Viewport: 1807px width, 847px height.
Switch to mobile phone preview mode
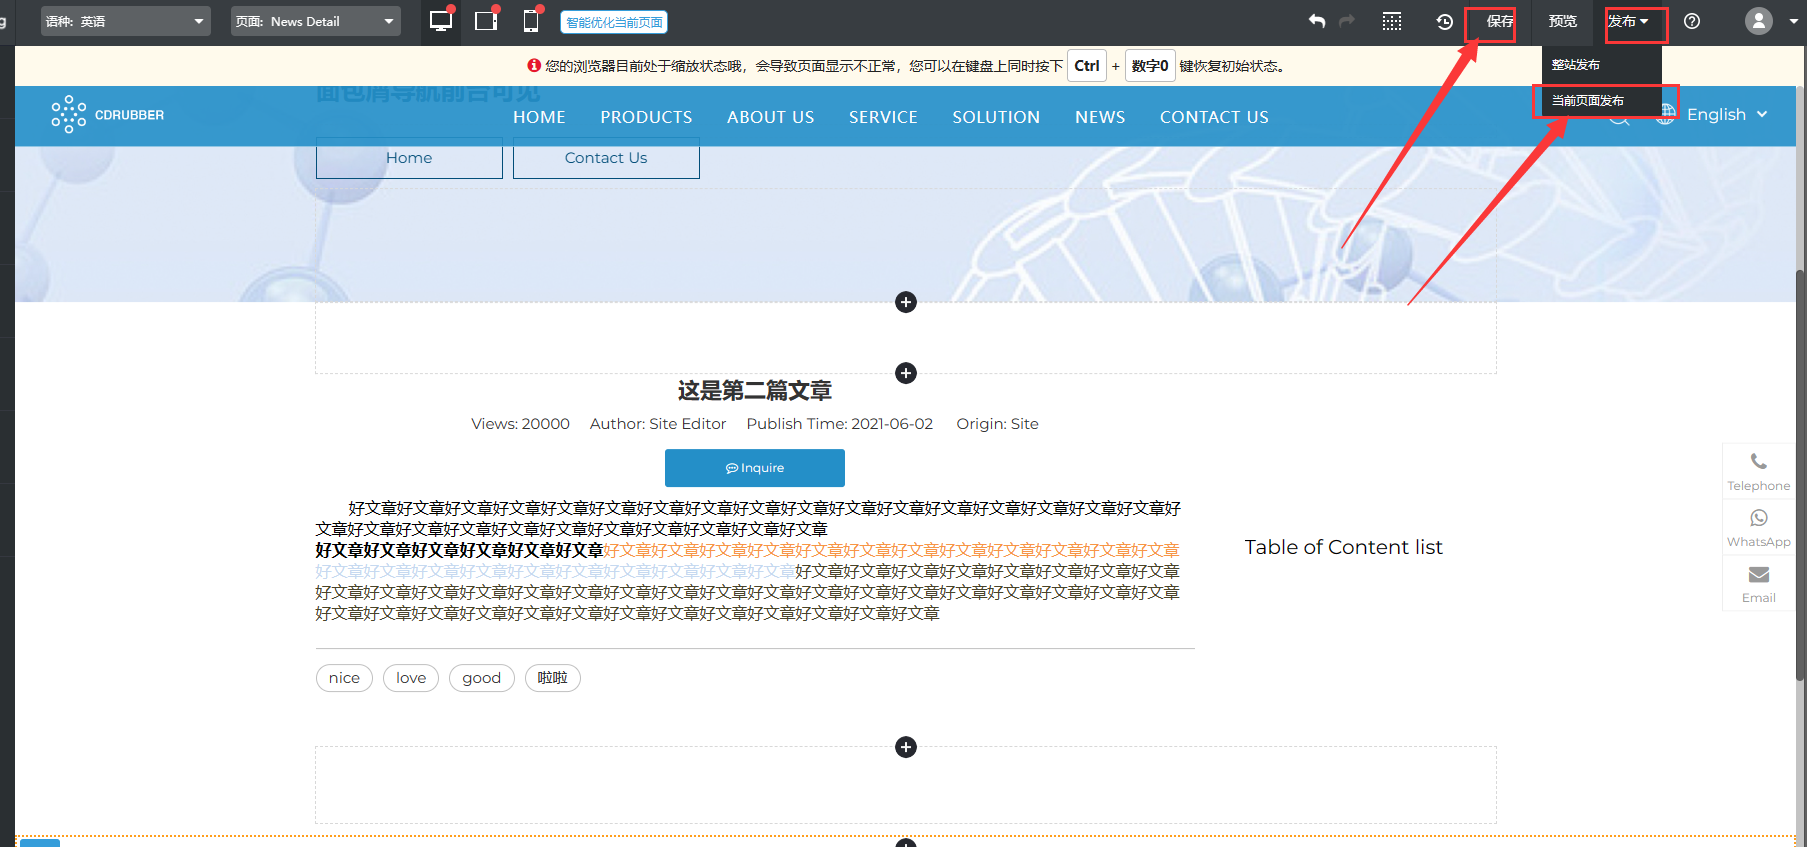click(531, 21)
